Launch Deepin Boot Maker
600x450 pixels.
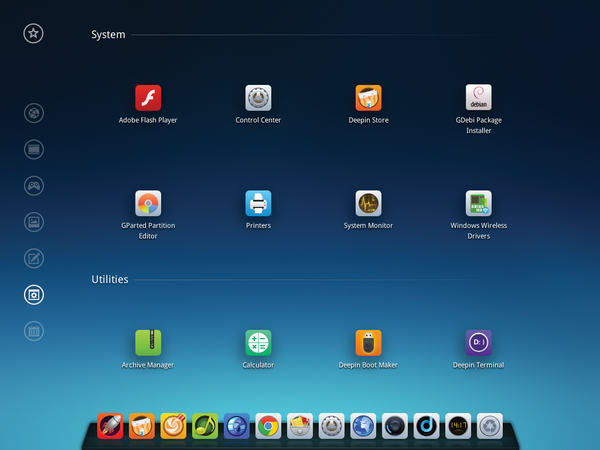click(368, 343)
